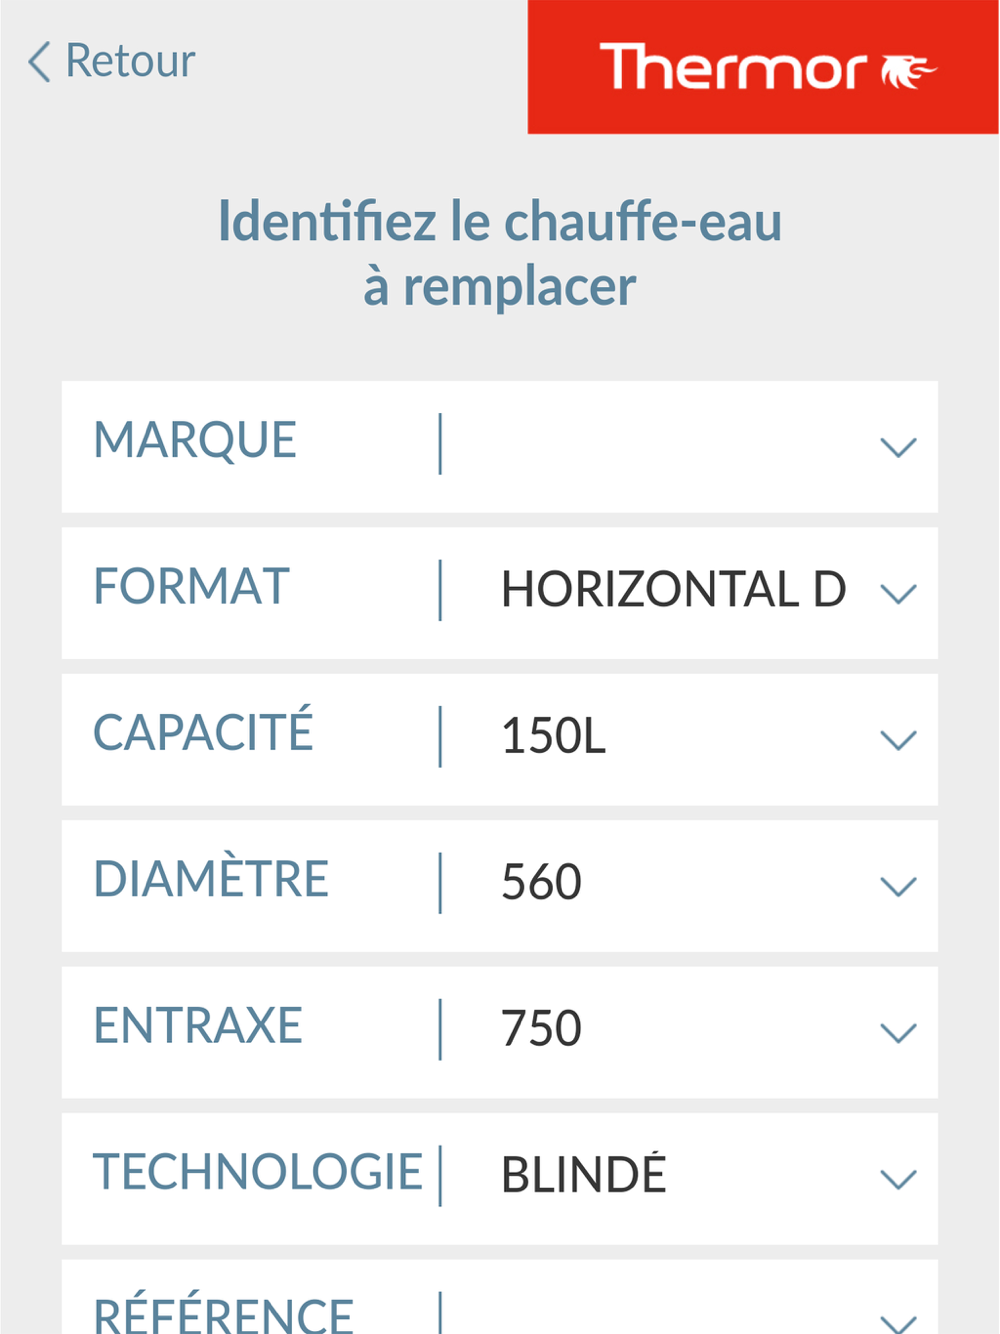
Task: Click the Retour link text
Action: click(130, 62)
